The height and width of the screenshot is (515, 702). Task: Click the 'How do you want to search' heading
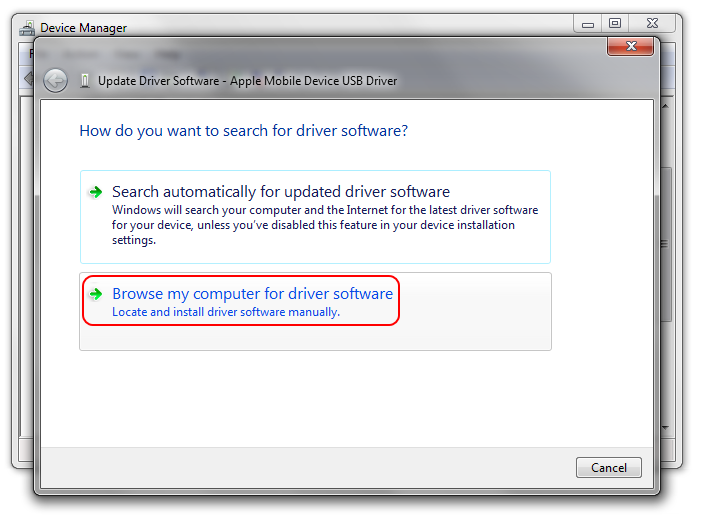243,131
